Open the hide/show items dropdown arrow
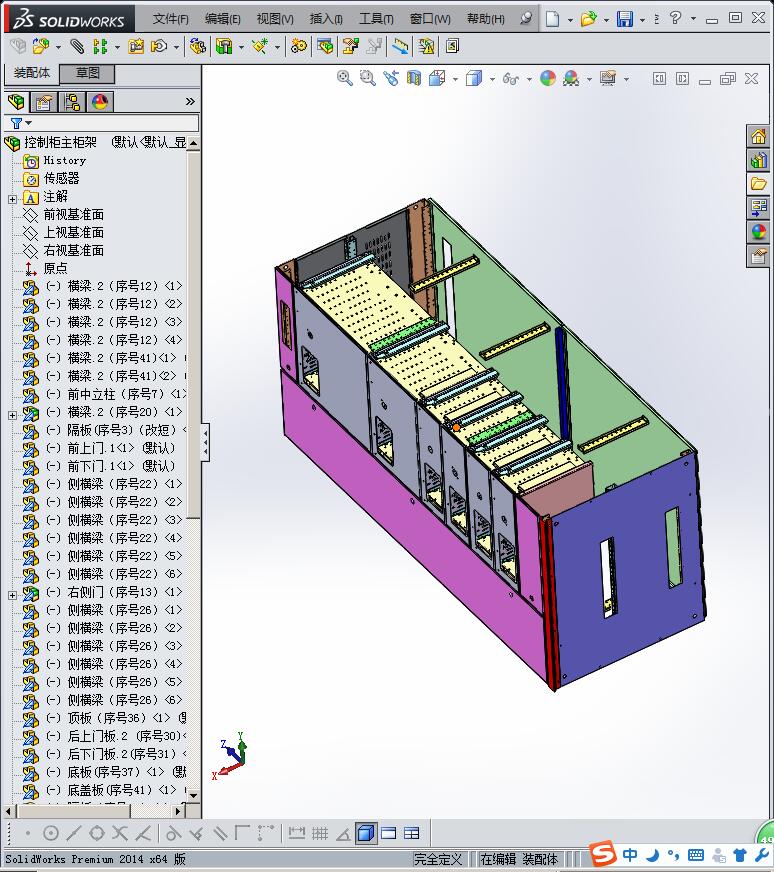Viewport: 774px width, 872px height. (529, 79)
